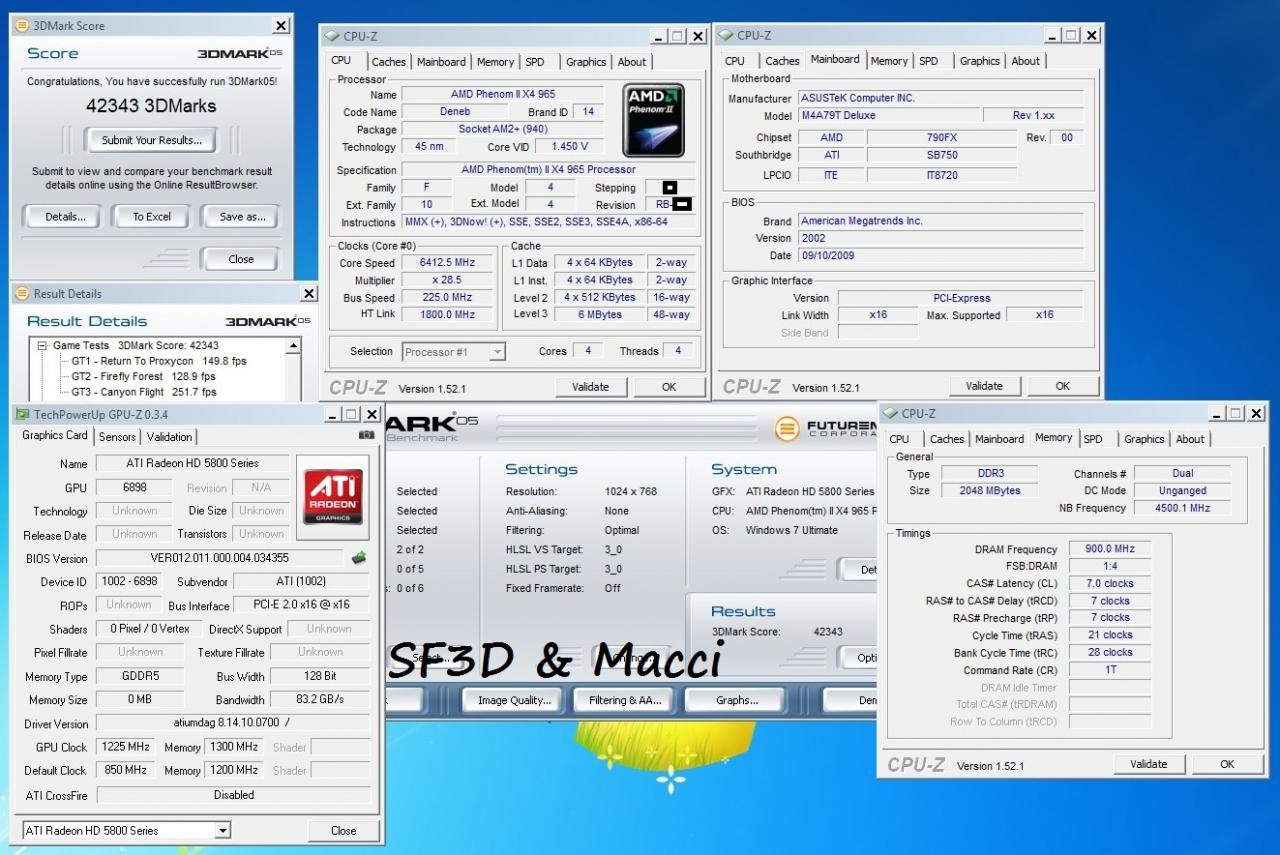Select the GT2 - Firefly Forest result row
Image resolution: width=1280 pixels, height=855 pixels.
point(143,377)
